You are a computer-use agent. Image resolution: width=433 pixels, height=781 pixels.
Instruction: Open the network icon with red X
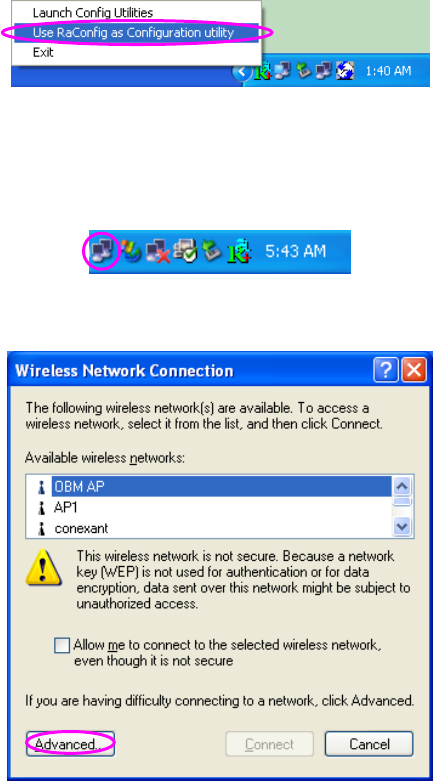coord(158,252)
